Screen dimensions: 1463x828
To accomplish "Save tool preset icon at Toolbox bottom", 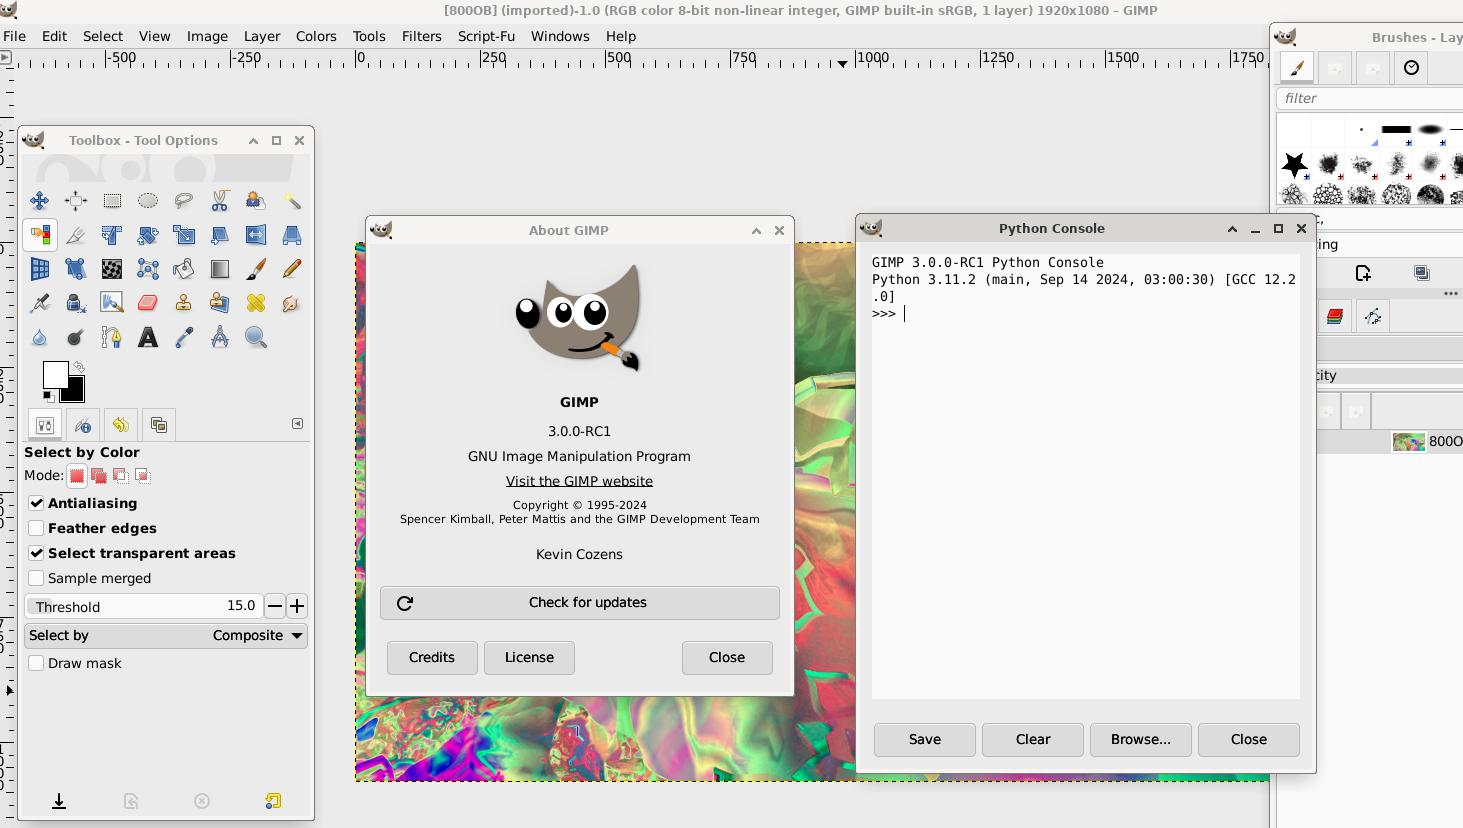I will click(x=59, y=801).
